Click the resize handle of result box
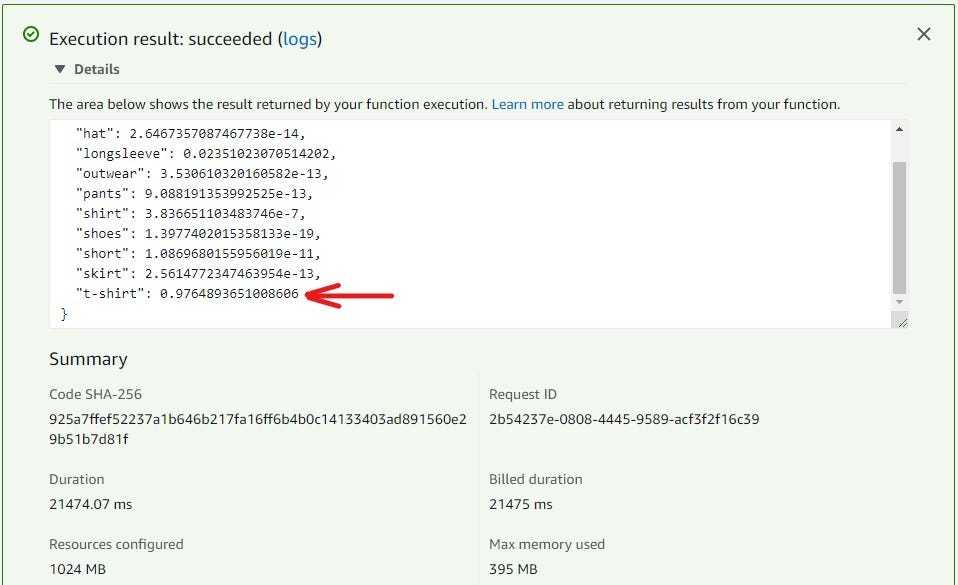 click(x=902, y=321)
